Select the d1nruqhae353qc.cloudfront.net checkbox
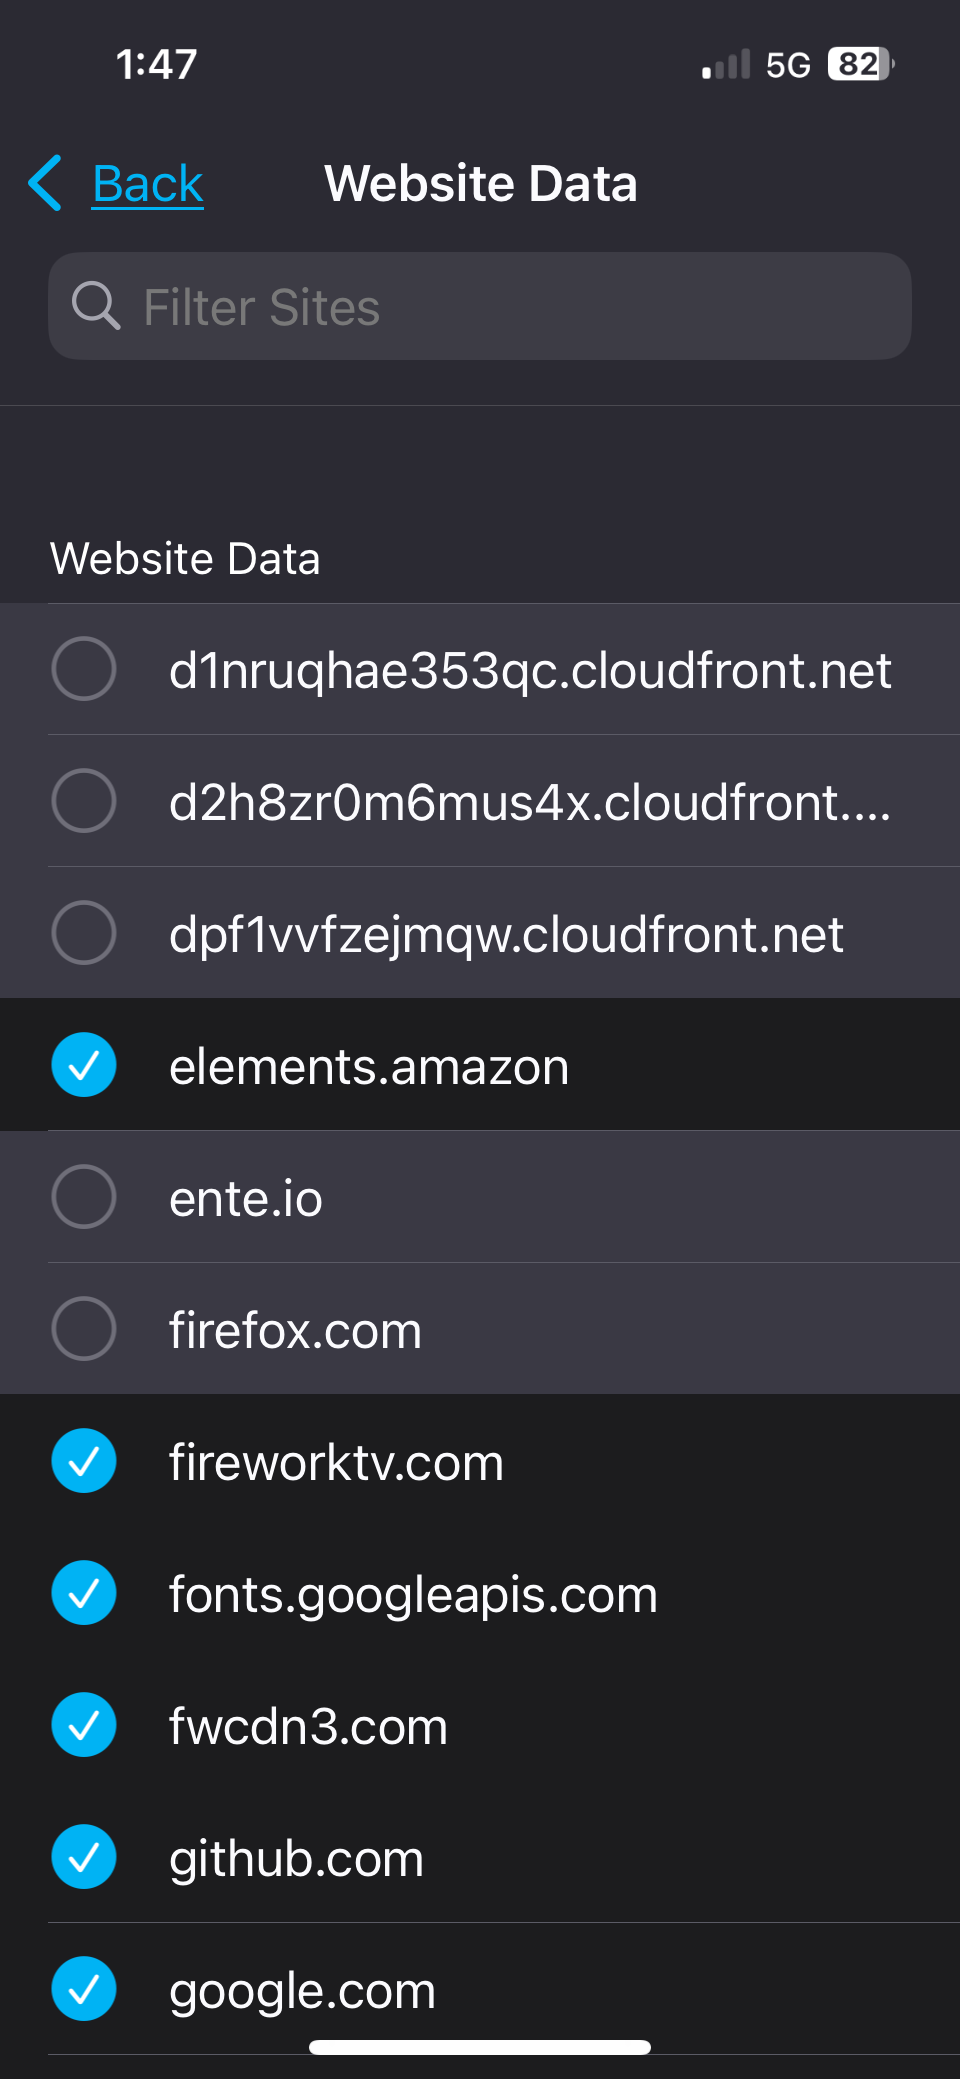Screen dimensions: 960x2079 84,669
